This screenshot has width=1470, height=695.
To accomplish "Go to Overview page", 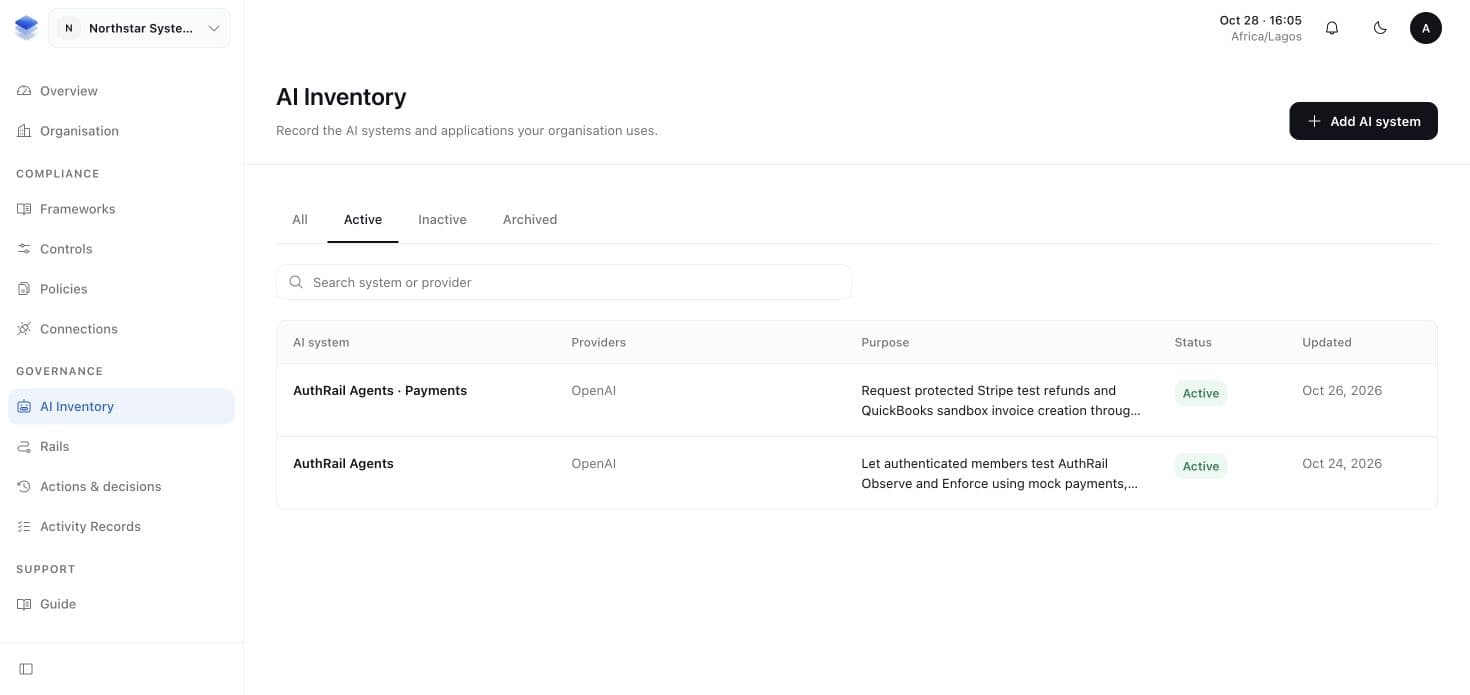I will pyautogui.click(x=121, y=91).
